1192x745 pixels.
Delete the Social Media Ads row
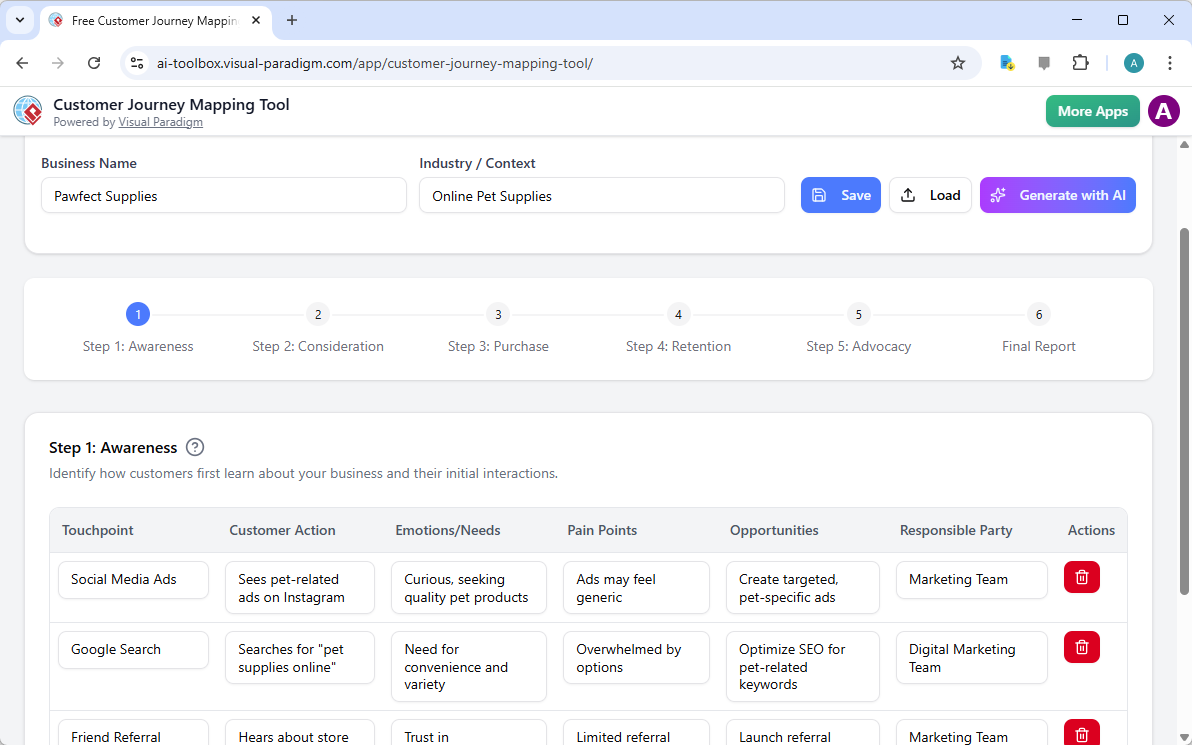tap(1081, 577)
